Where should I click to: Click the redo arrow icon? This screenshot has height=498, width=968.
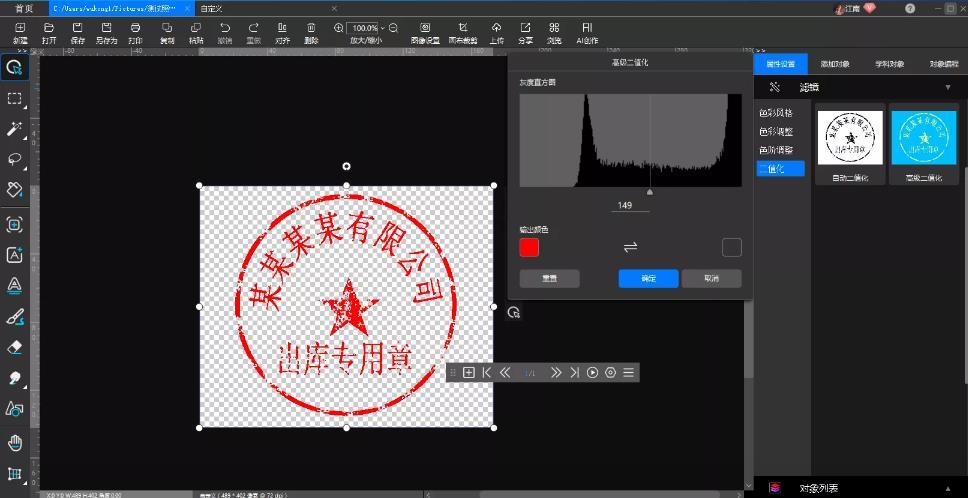(254, 28)
